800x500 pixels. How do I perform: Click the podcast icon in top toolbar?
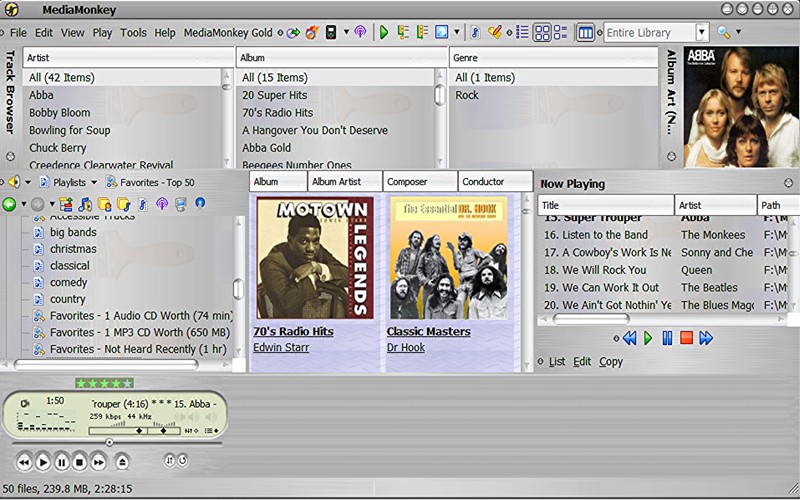(x=361, y=32)
